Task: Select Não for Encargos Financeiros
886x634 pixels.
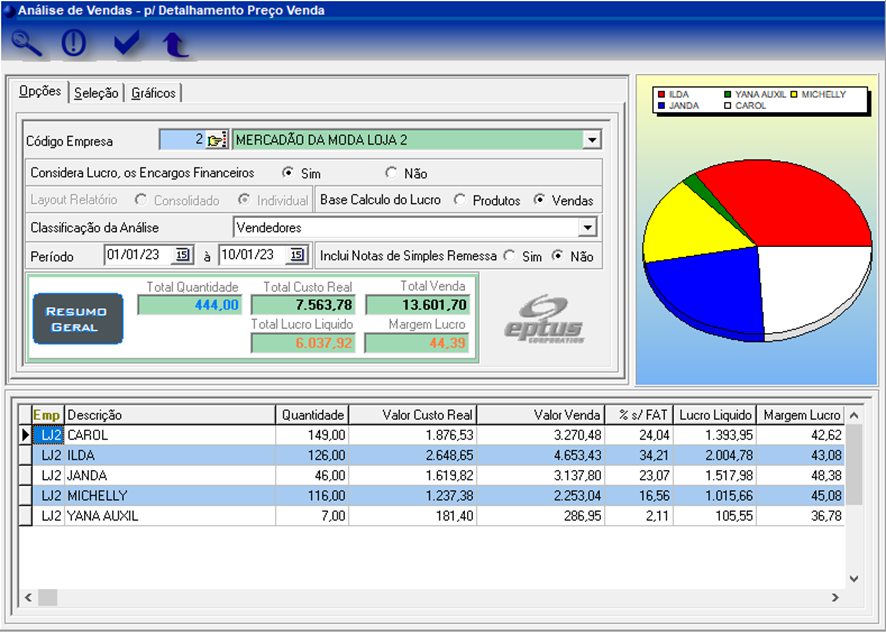Action: click(391, 173)
